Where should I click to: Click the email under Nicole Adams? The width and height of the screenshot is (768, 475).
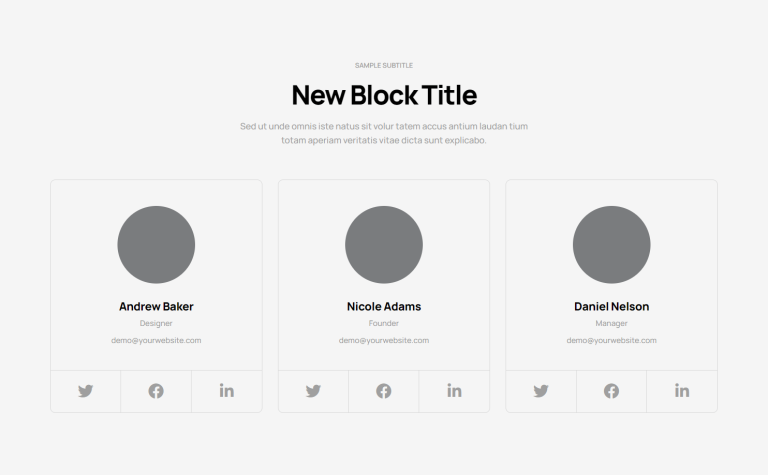[x=384, y=340]
